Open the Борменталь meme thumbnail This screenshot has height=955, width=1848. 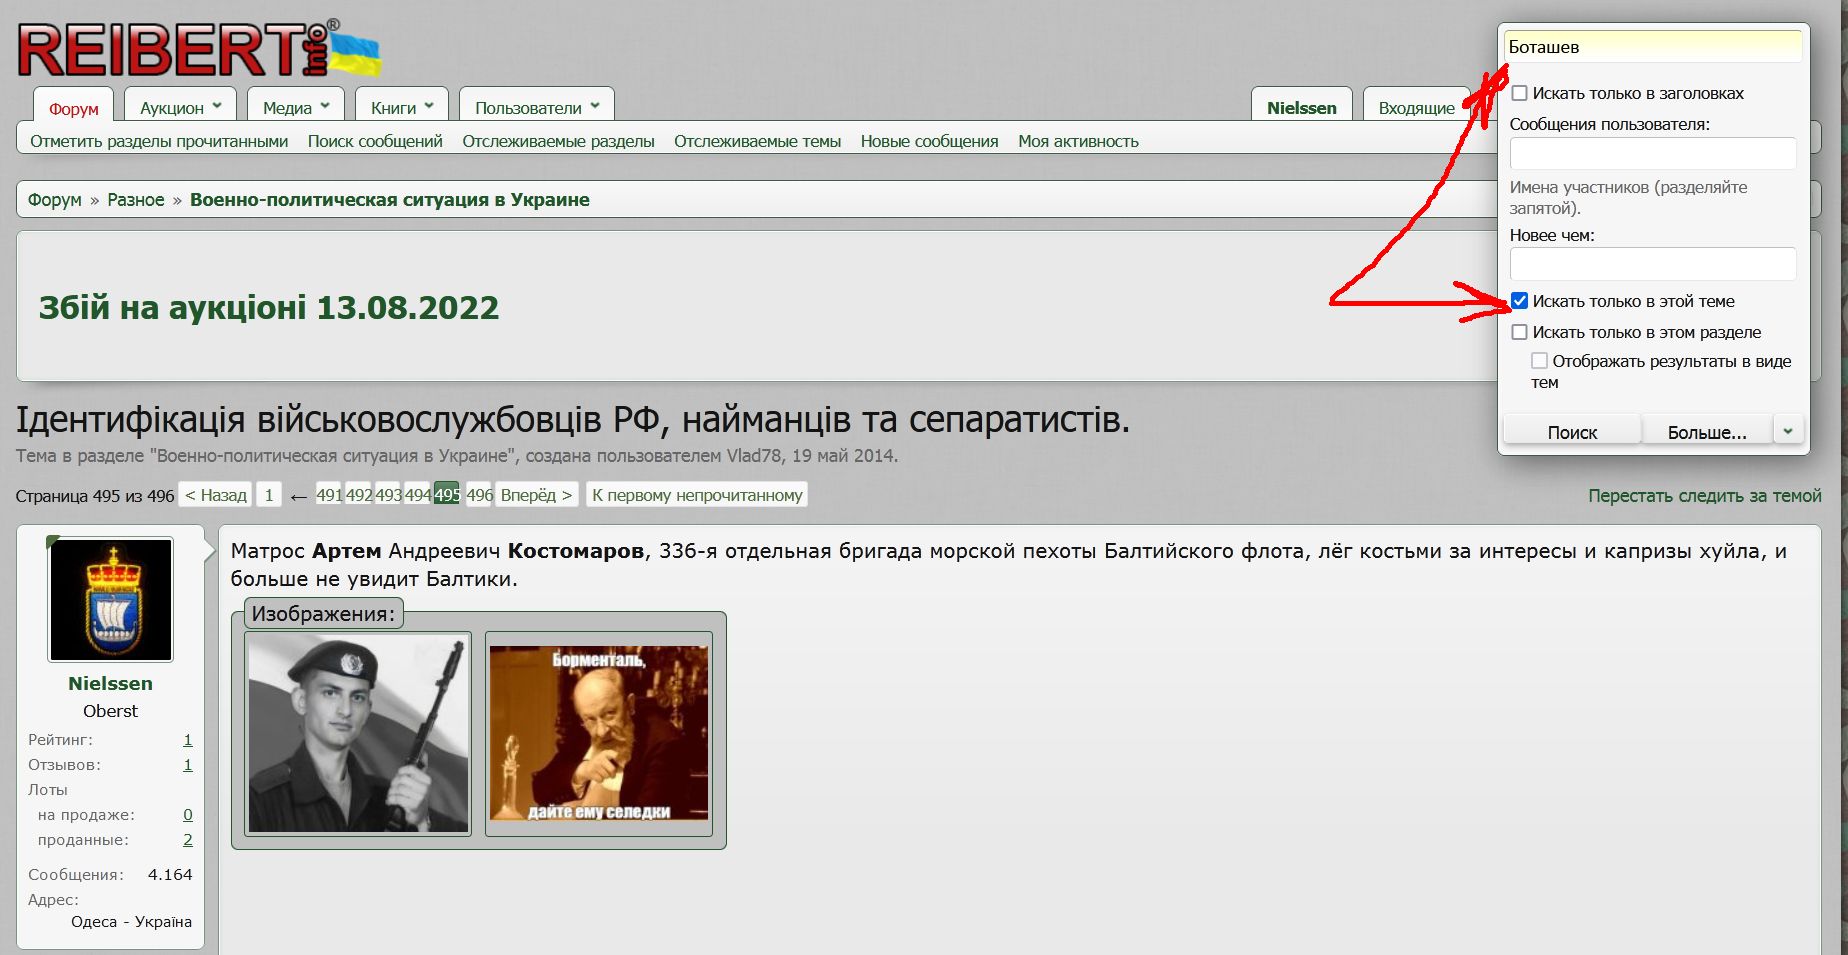599,733
